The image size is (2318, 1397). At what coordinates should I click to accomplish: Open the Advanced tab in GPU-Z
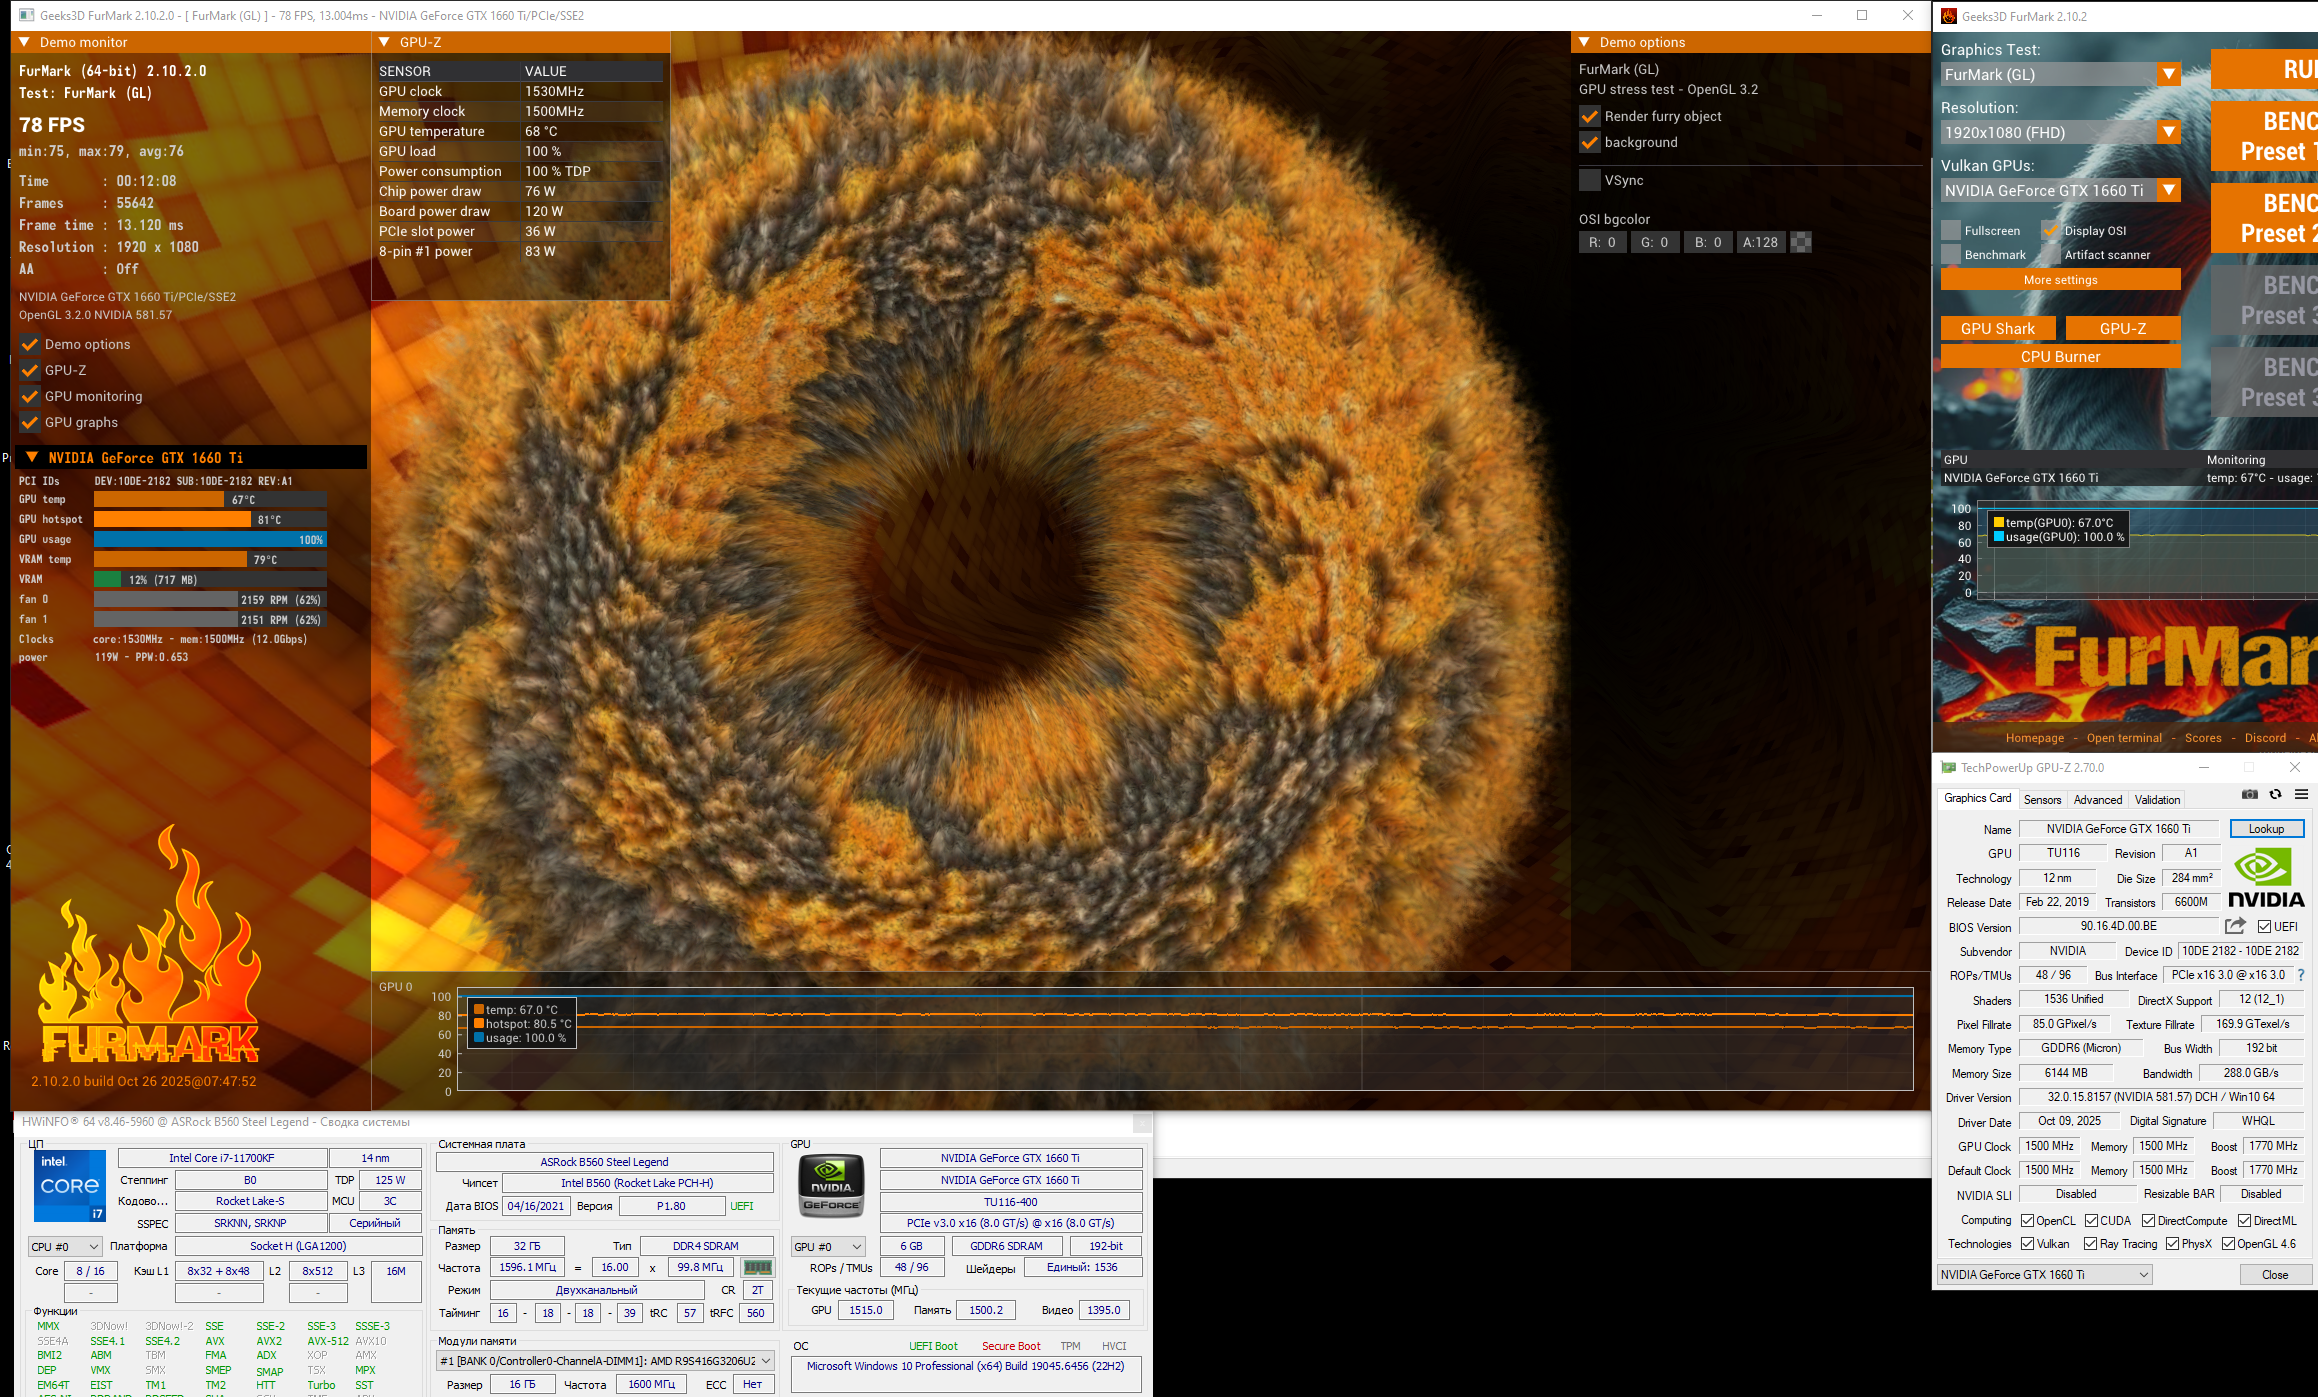[x=2098, y=800]
